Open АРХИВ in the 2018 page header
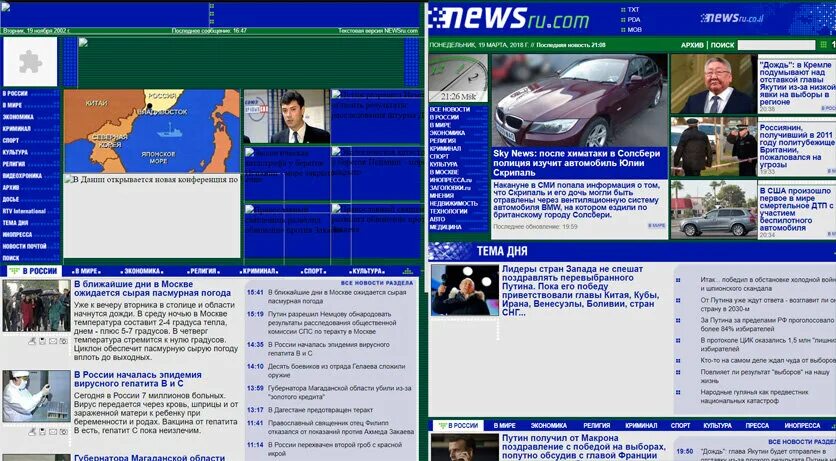The height and width of the screenshot is (461, 836). [x=692, y=45]
